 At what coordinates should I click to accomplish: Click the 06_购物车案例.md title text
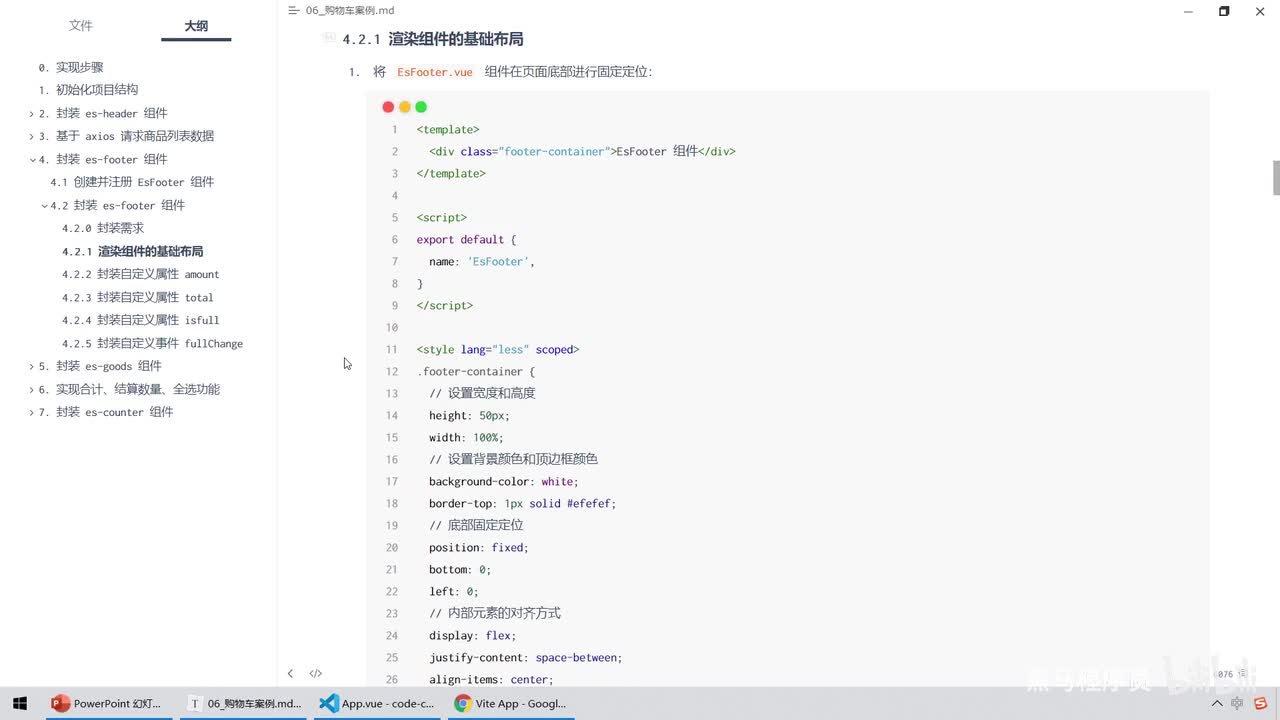click(x=350, y=10)
